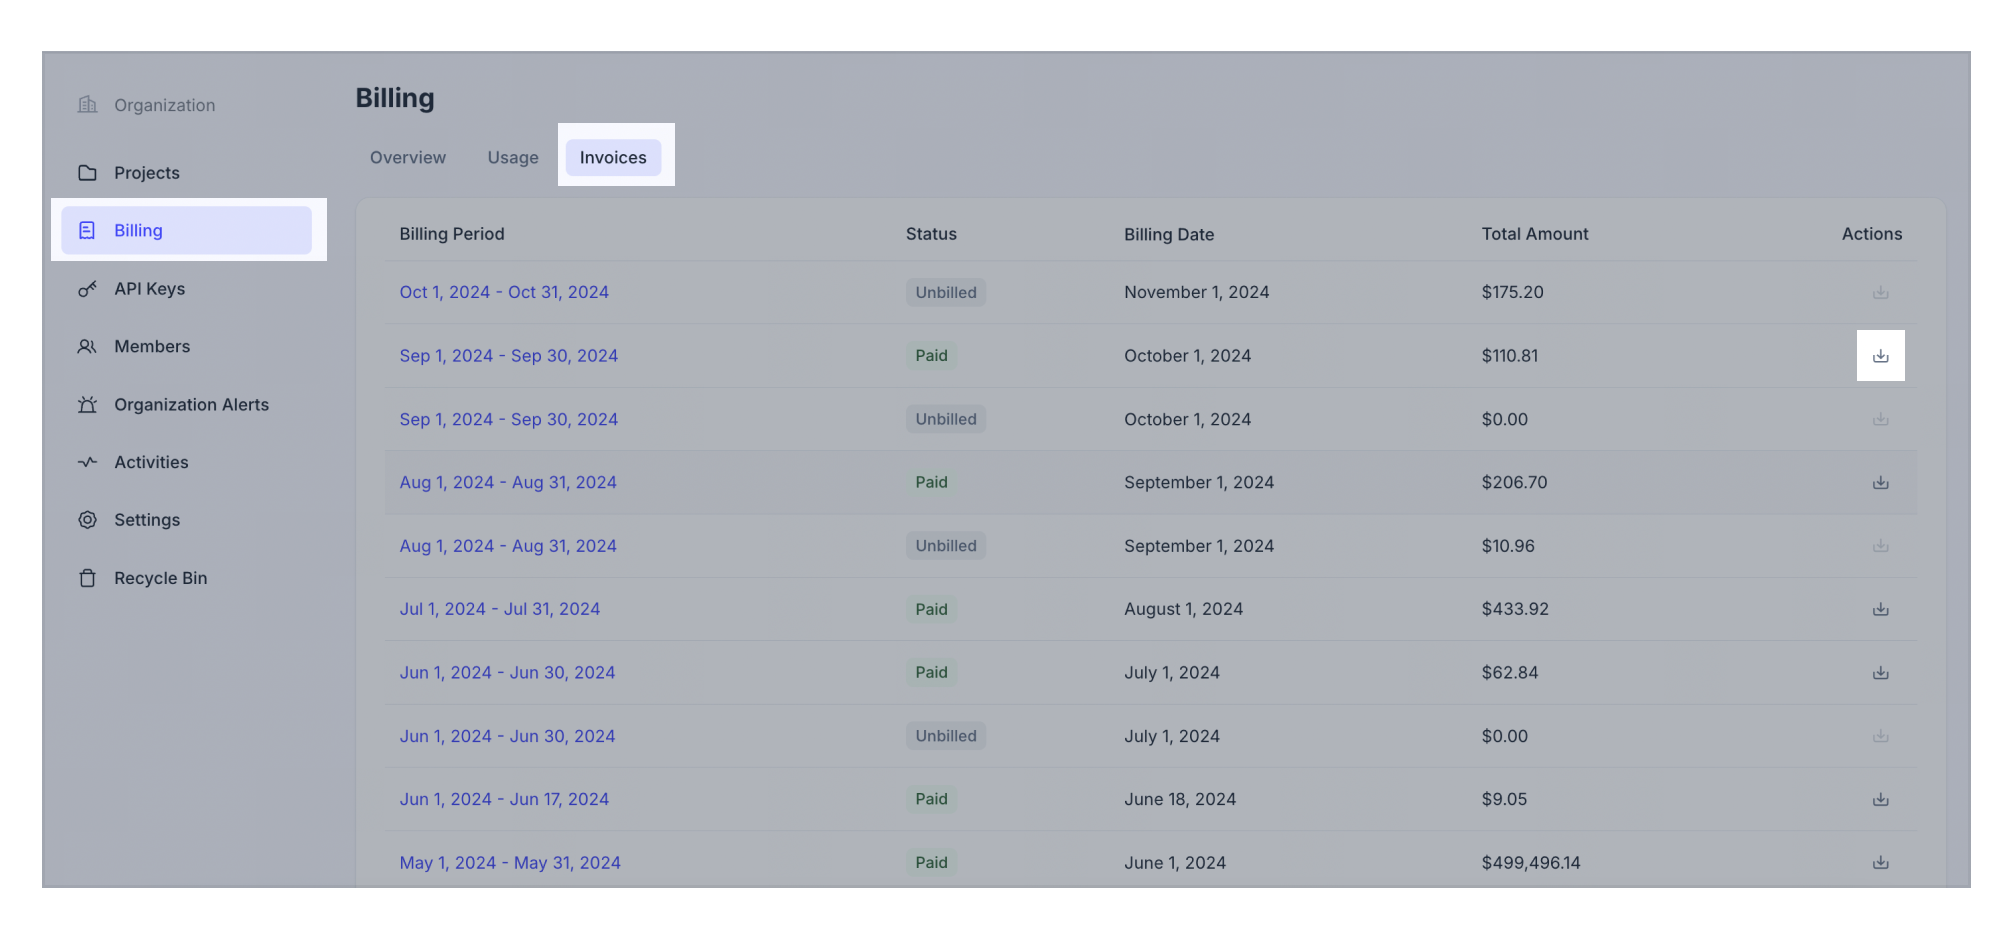
Task: Open the Usage tab
Action: click(513, 157)
